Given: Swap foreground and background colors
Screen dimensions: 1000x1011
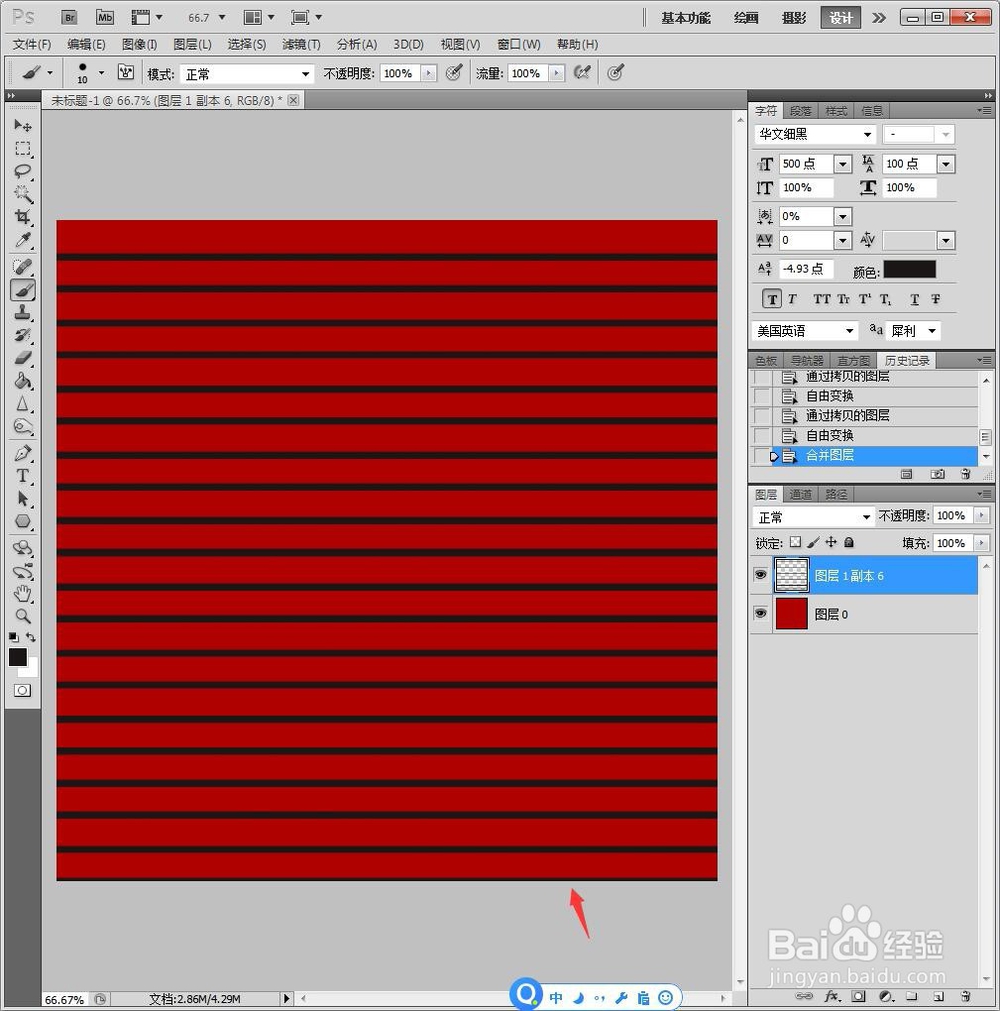Looking at the screenshot, I should tap(30, 637).
